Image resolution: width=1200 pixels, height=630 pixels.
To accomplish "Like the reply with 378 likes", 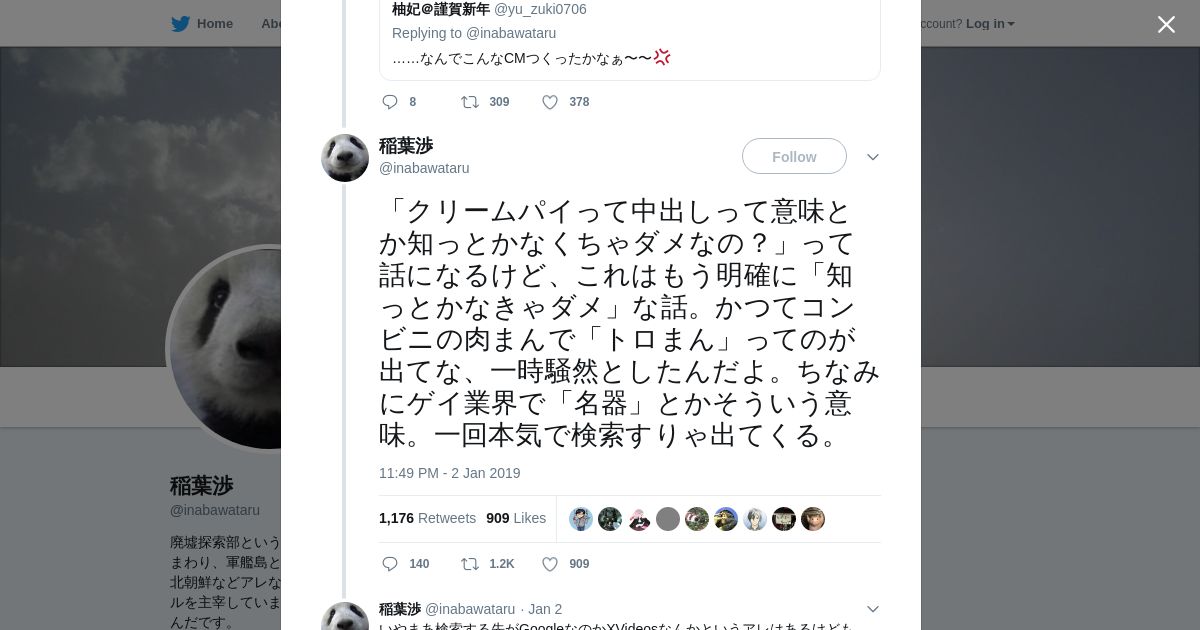I will click(550, 102).
